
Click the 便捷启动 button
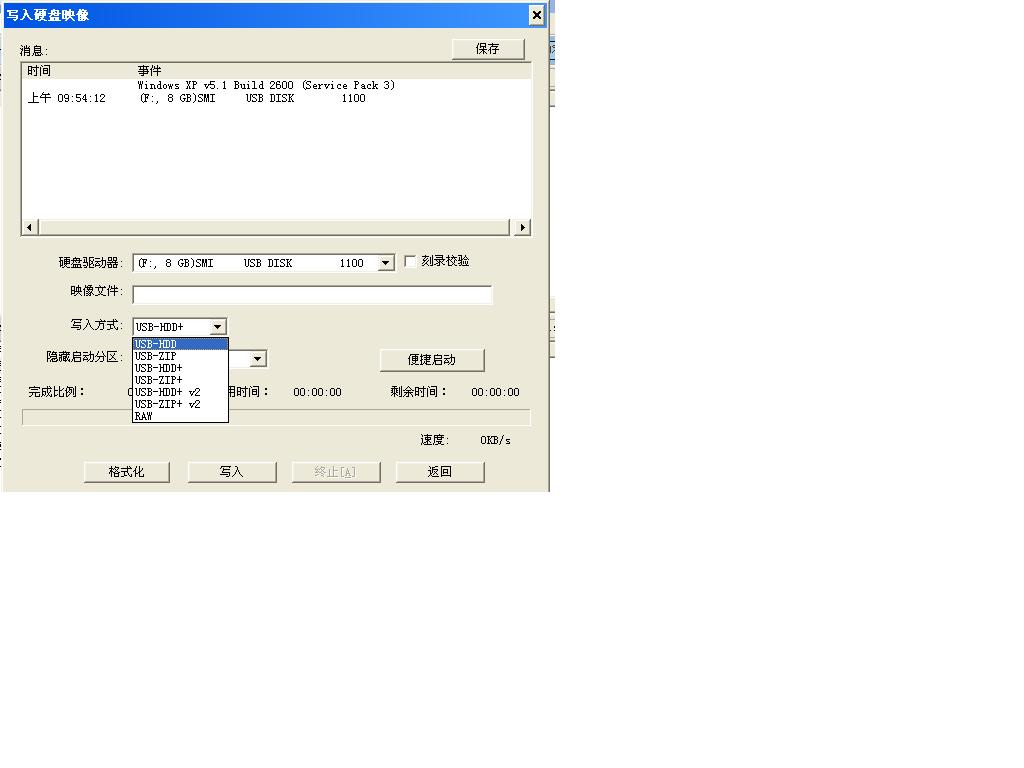coord(432,360)
